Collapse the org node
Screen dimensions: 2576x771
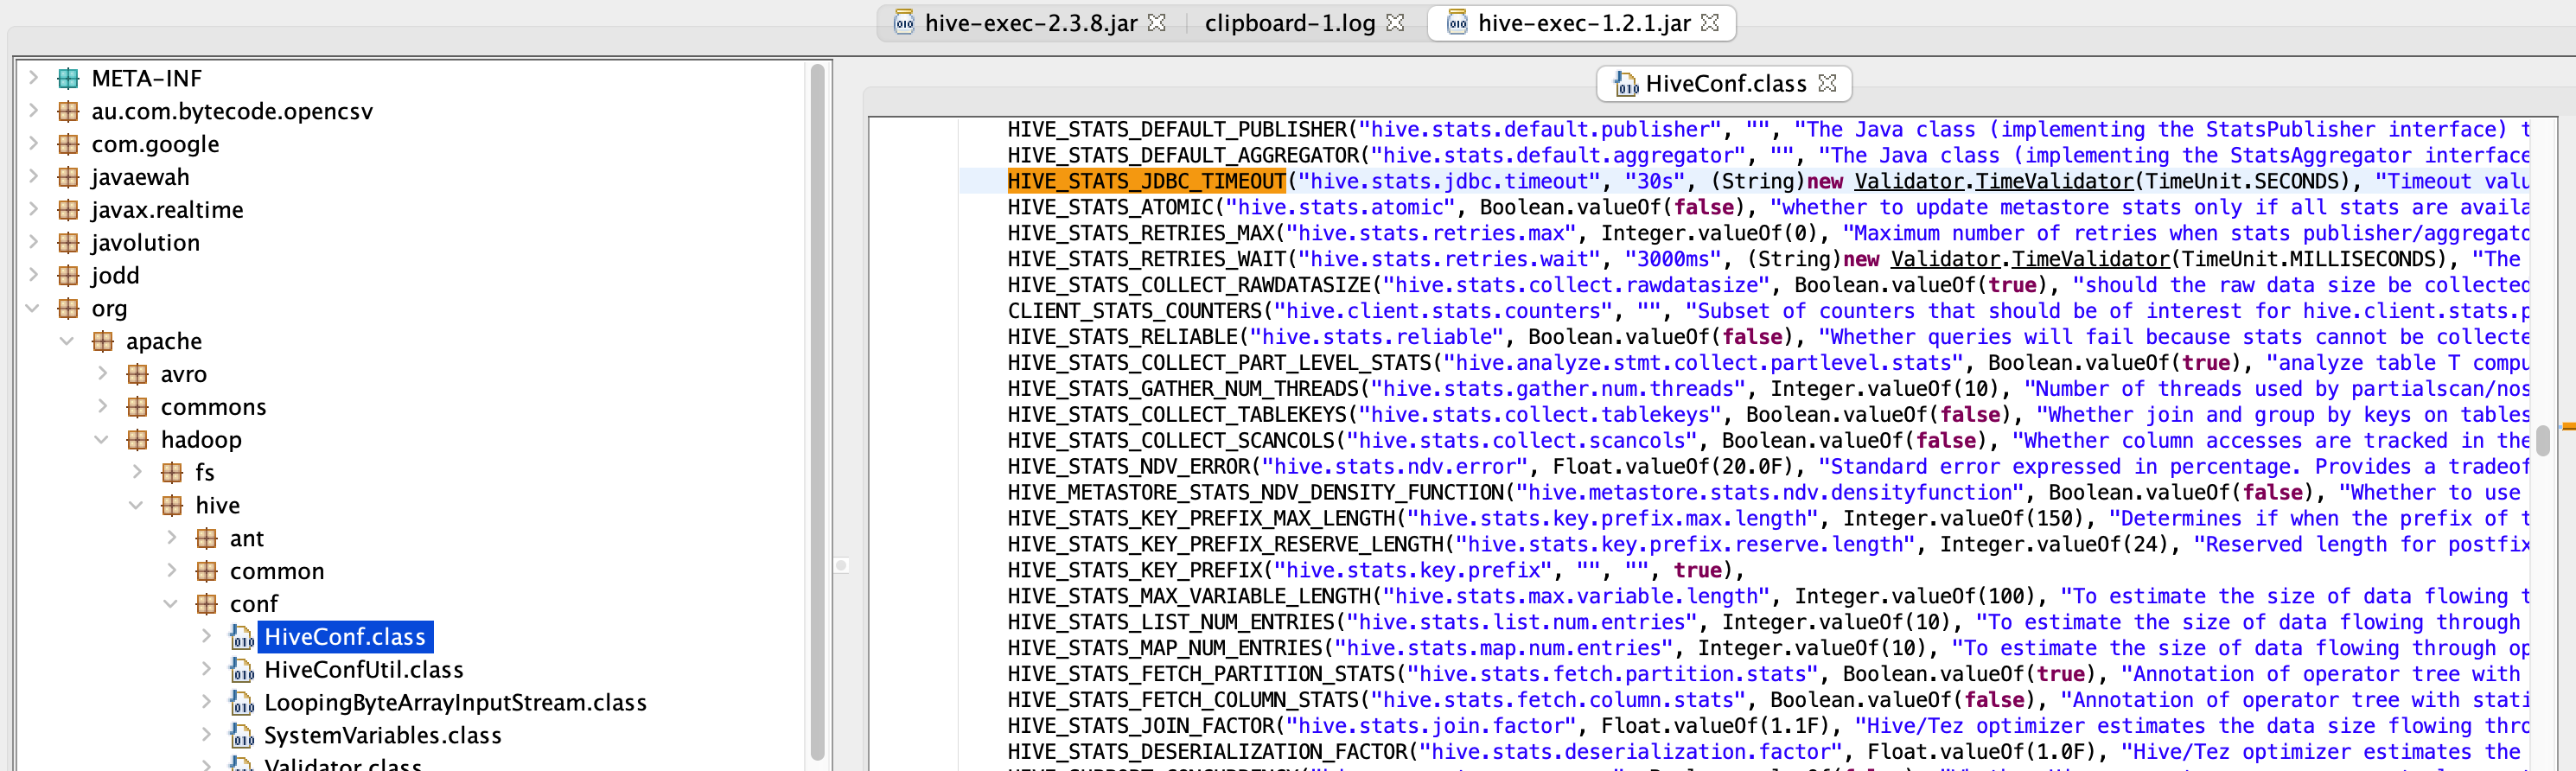(x=33, y=308)
